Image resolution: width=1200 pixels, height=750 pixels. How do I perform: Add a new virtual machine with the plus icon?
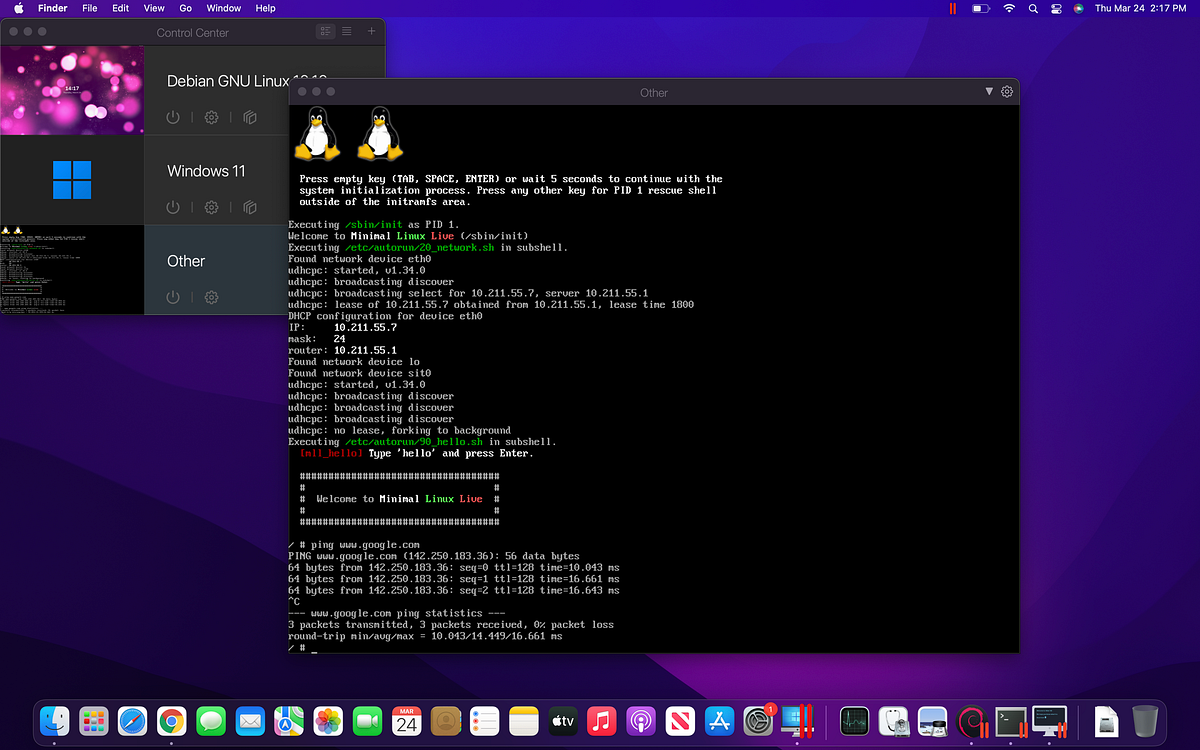[x=371, y=31]
